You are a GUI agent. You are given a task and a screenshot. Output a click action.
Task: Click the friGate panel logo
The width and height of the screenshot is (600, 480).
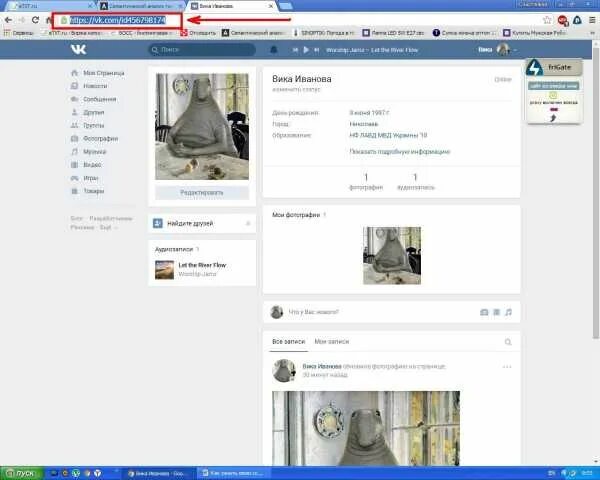535,67
